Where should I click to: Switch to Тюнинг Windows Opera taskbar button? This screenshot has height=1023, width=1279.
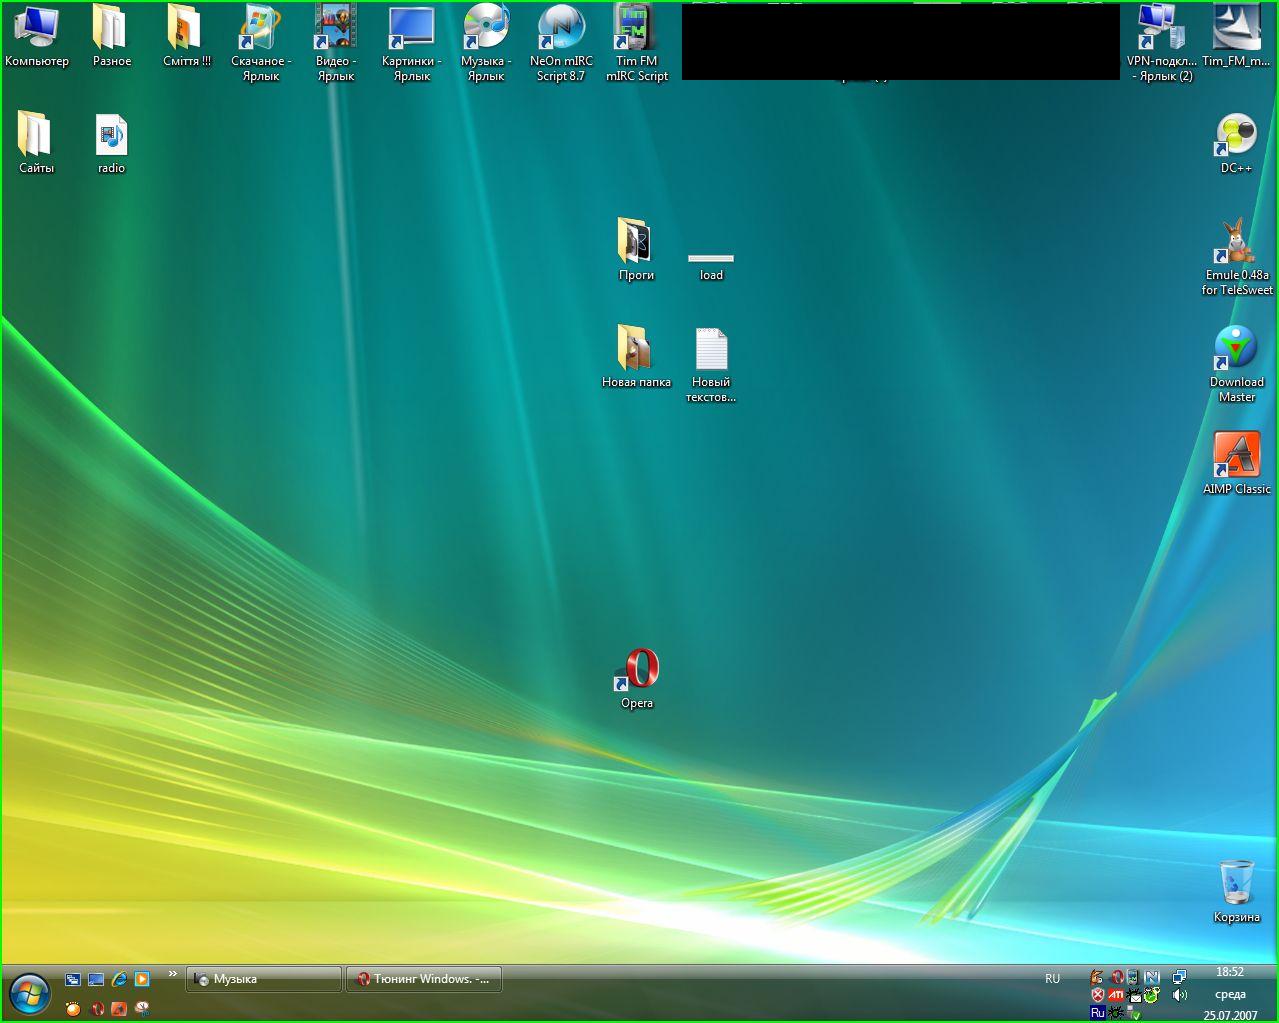tap(424, 979)
